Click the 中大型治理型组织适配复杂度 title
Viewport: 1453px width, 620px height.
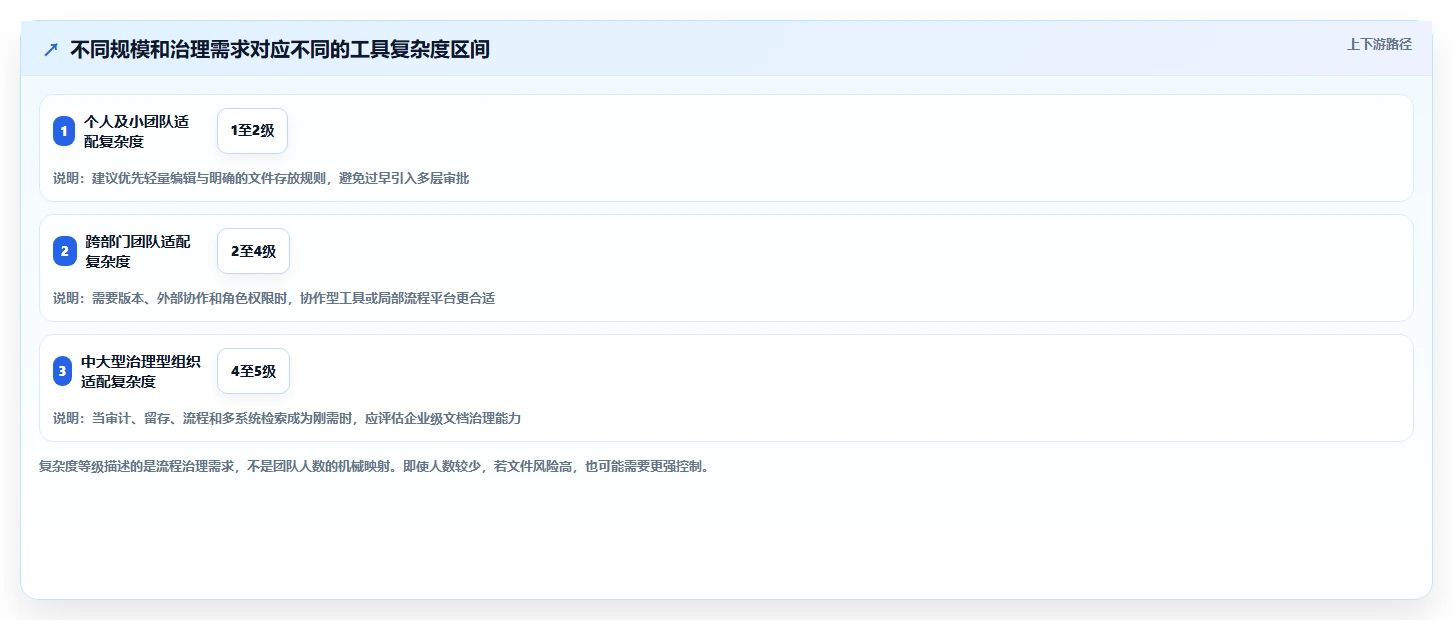(141, 371)
